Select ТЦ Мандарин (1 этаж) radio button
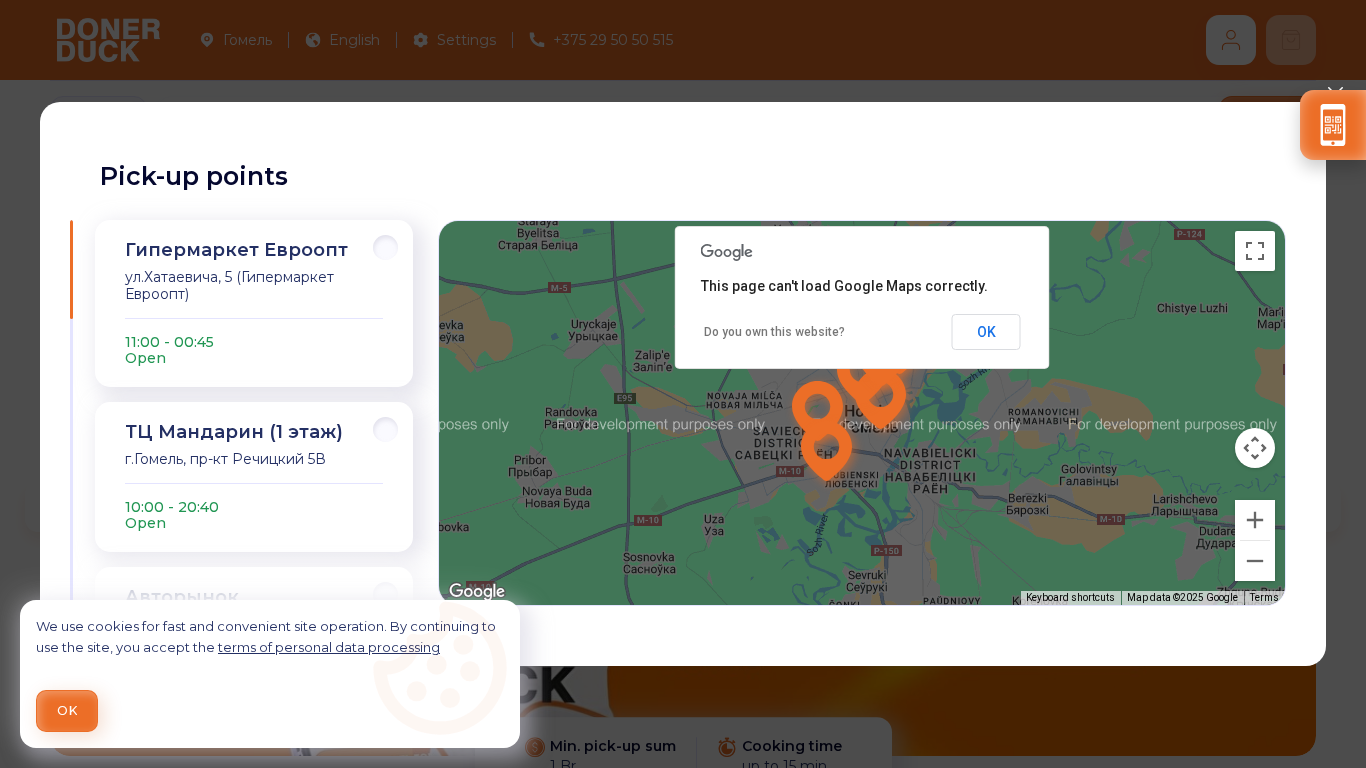This screenshot has height=768, width=1366. coord(385,430)
